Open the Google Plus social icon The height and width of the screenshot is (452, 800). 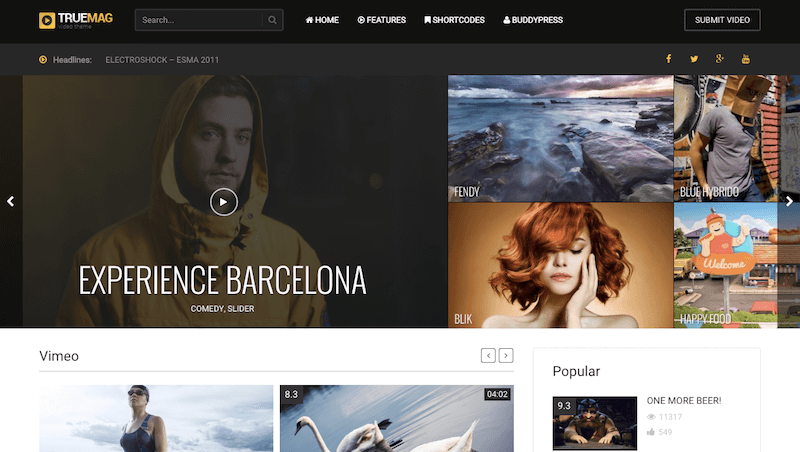tap(720, 59)
